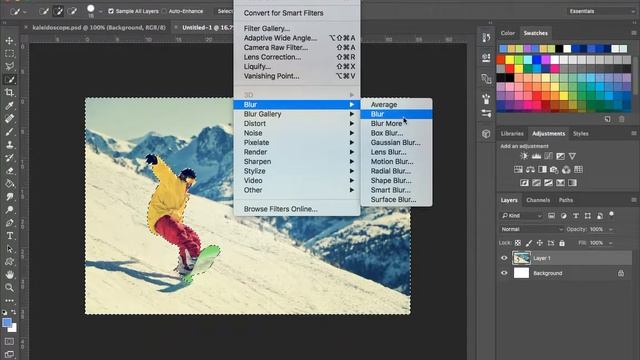Switch to the Libraries tab

512,133
